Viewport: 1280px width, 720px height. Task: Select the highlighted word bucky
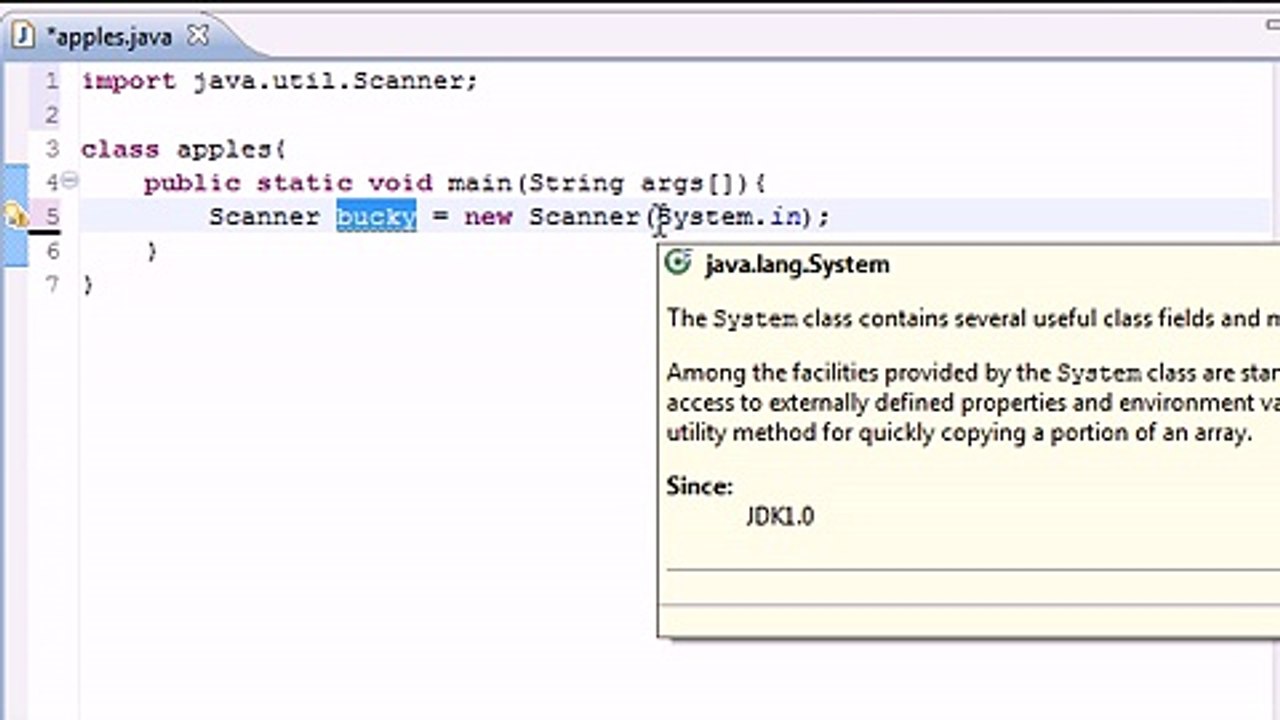coord(376,216)
